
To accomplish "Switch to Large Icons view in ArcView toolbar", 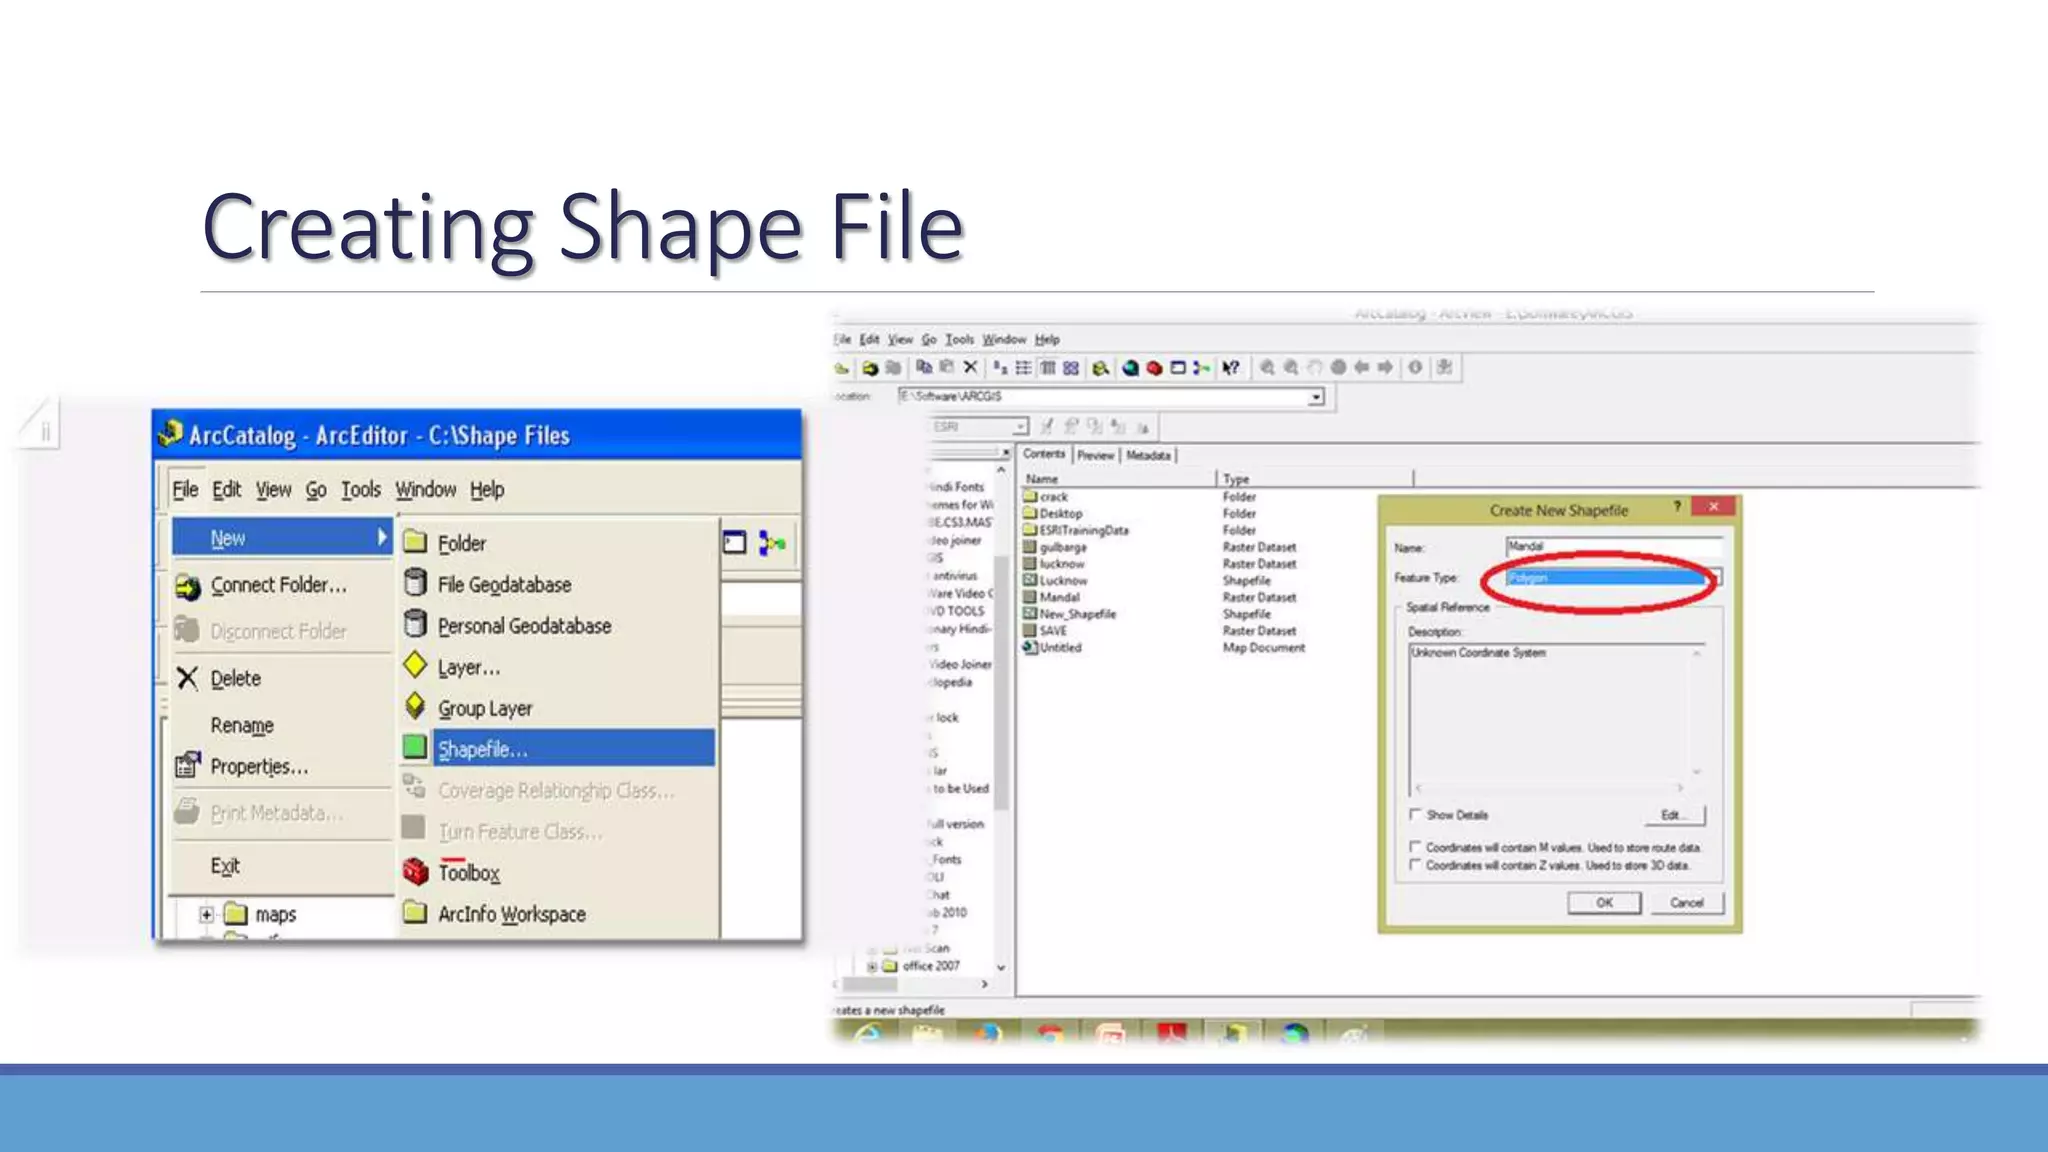I will tap(1000, 368).
